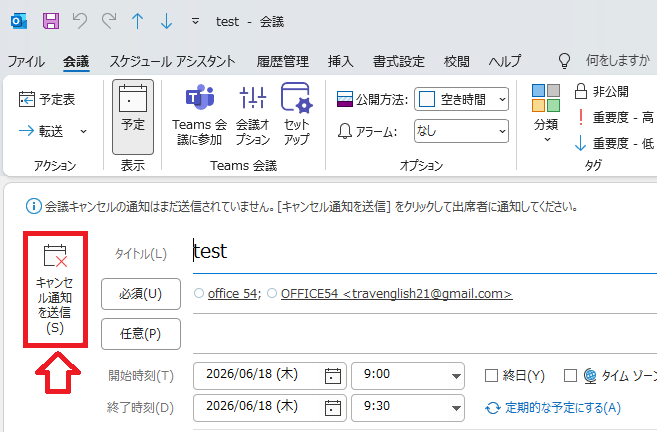Mark the meeting as 非公開
The image size is (657, 432).
point(601,91)
